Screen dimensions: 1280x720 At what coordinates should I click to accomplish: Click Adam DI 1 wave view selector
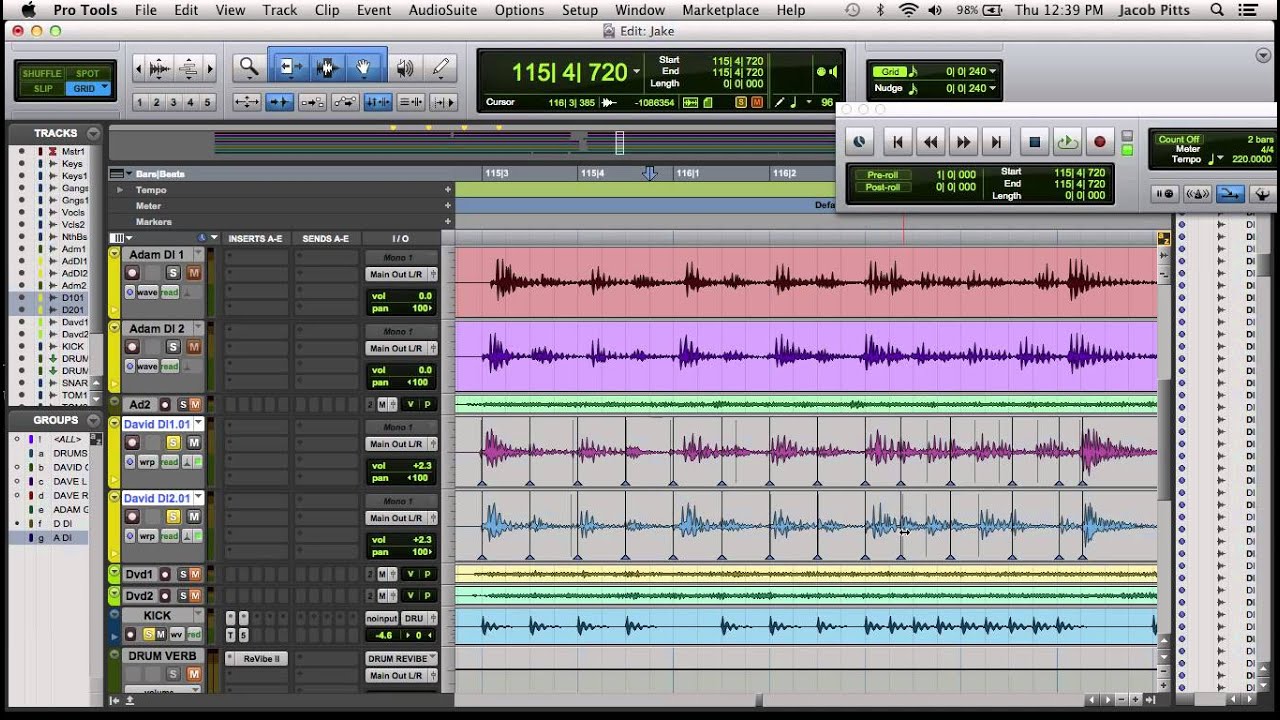pos(147,292)
